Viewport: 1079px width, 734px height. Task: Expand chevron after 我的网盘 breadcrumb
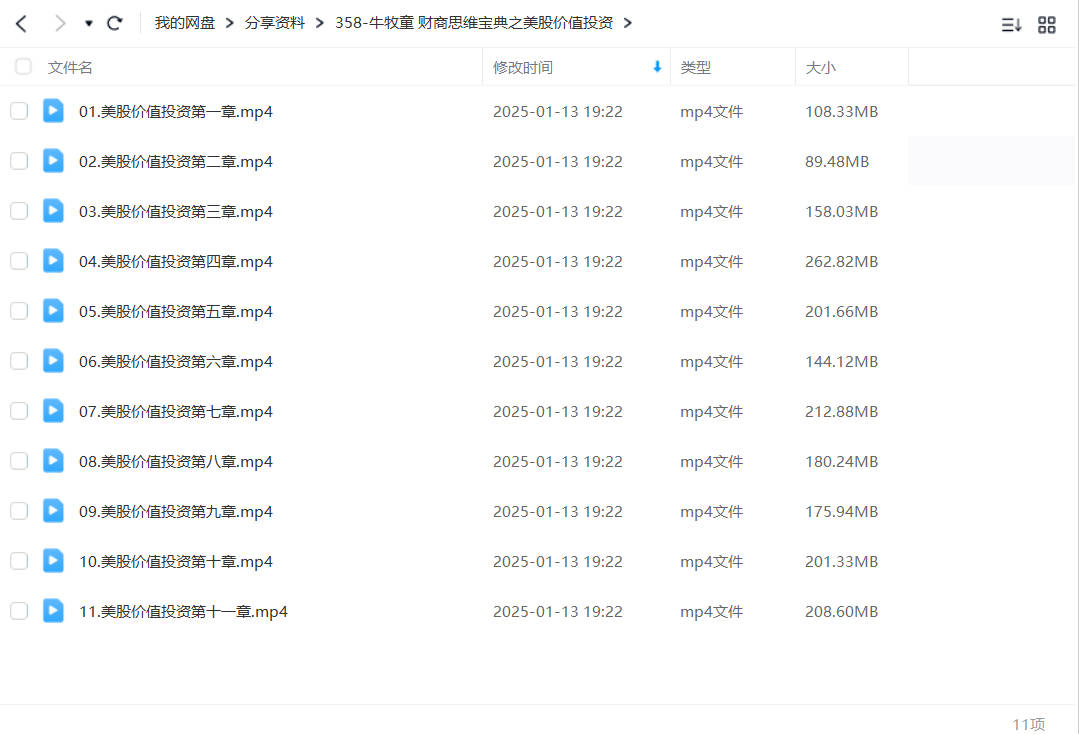[230, 23]
